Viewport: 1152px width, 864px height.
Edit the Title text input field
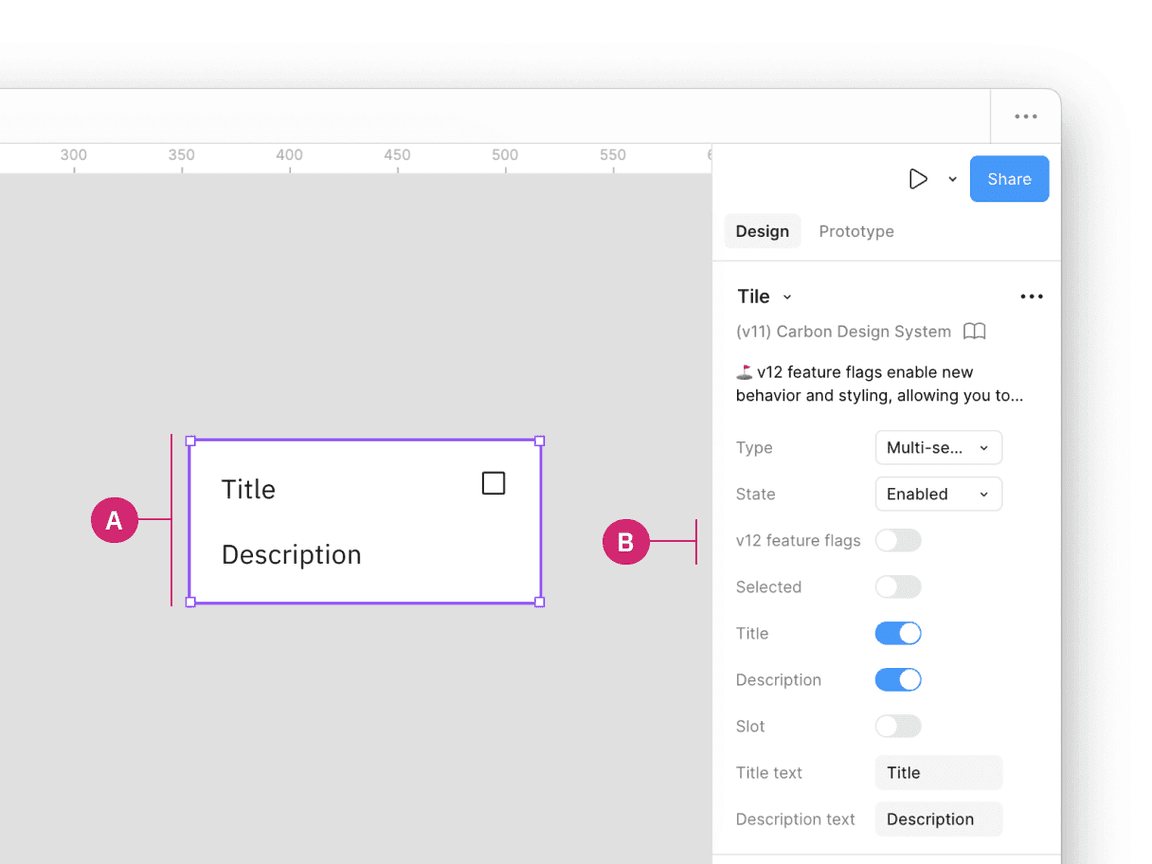tap(938, 772)
